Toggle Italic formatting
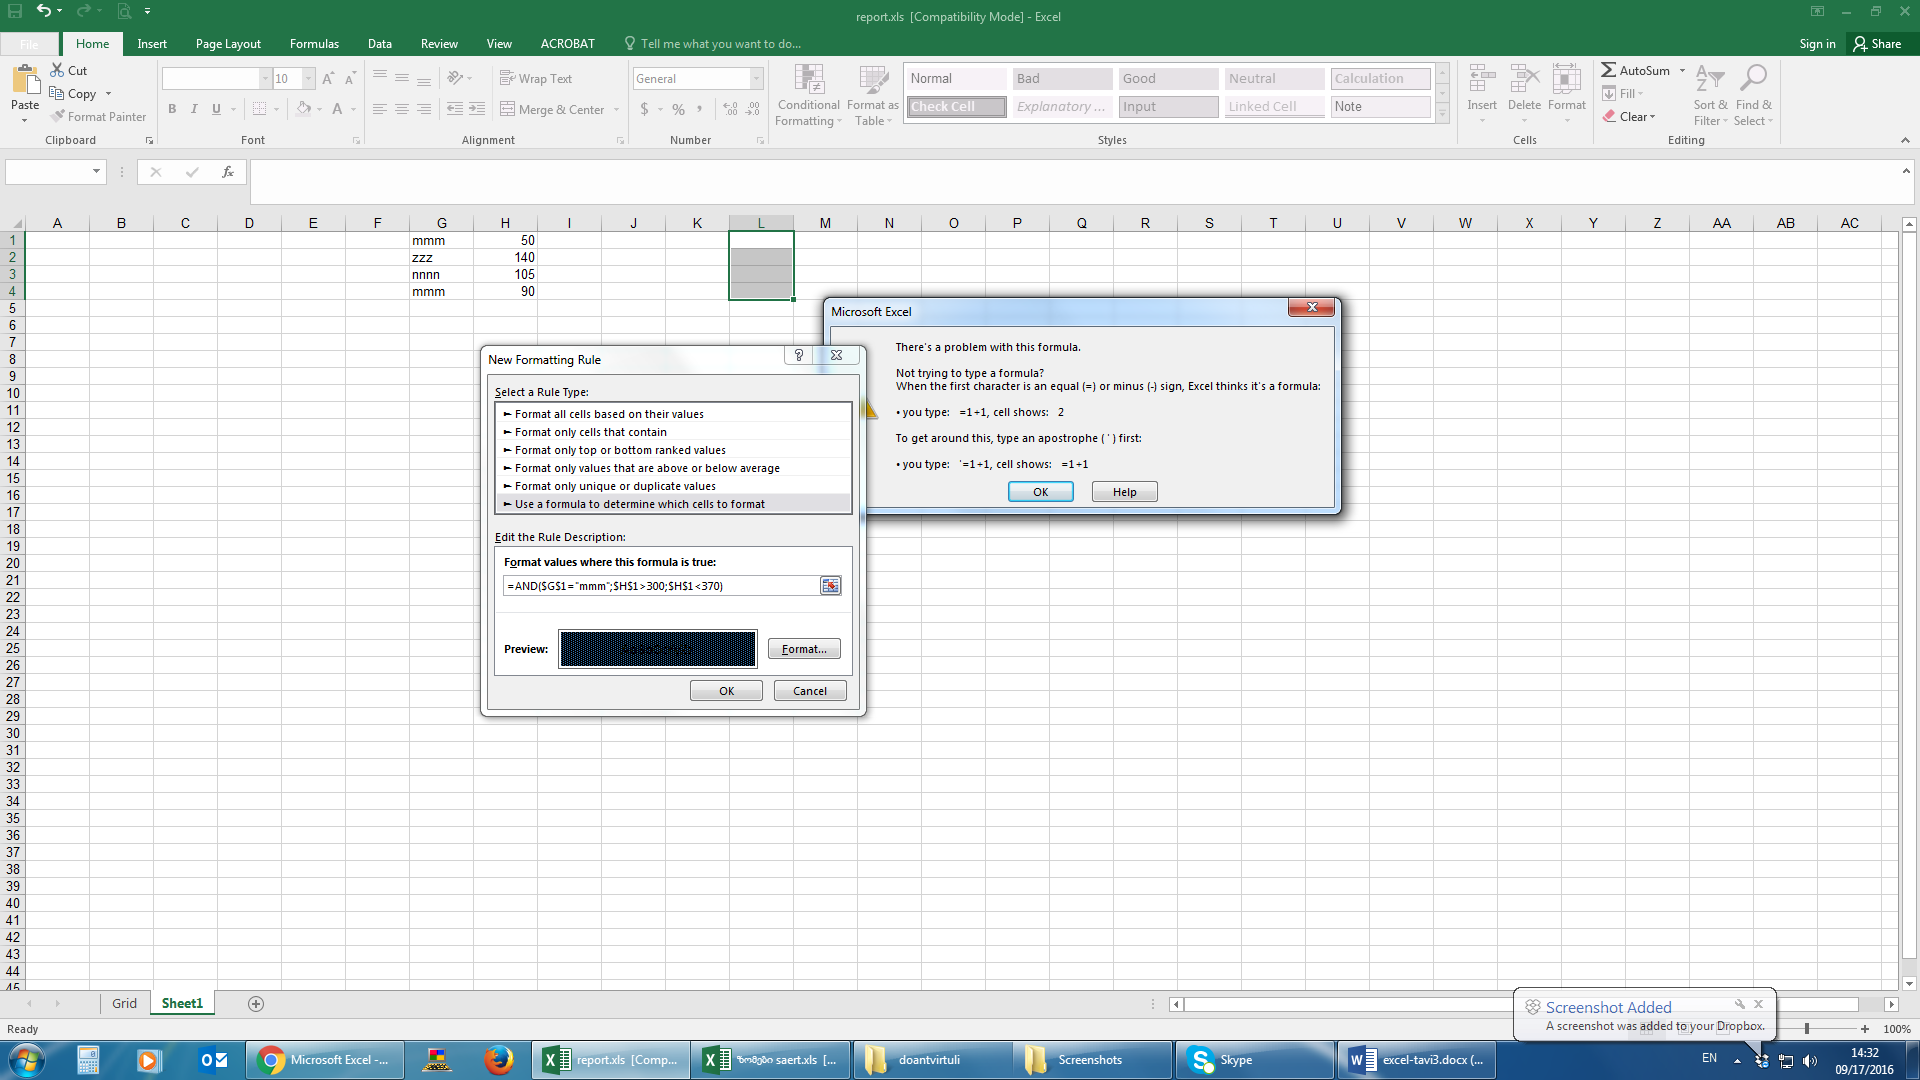 click(194, 108)
